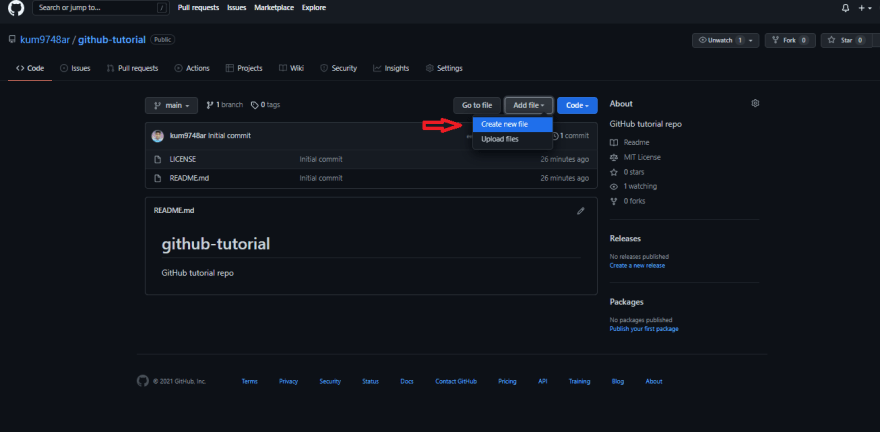The image size is (880, 432).
Task: Click the Readme book icon in About
Action: [x=614, y=143]
